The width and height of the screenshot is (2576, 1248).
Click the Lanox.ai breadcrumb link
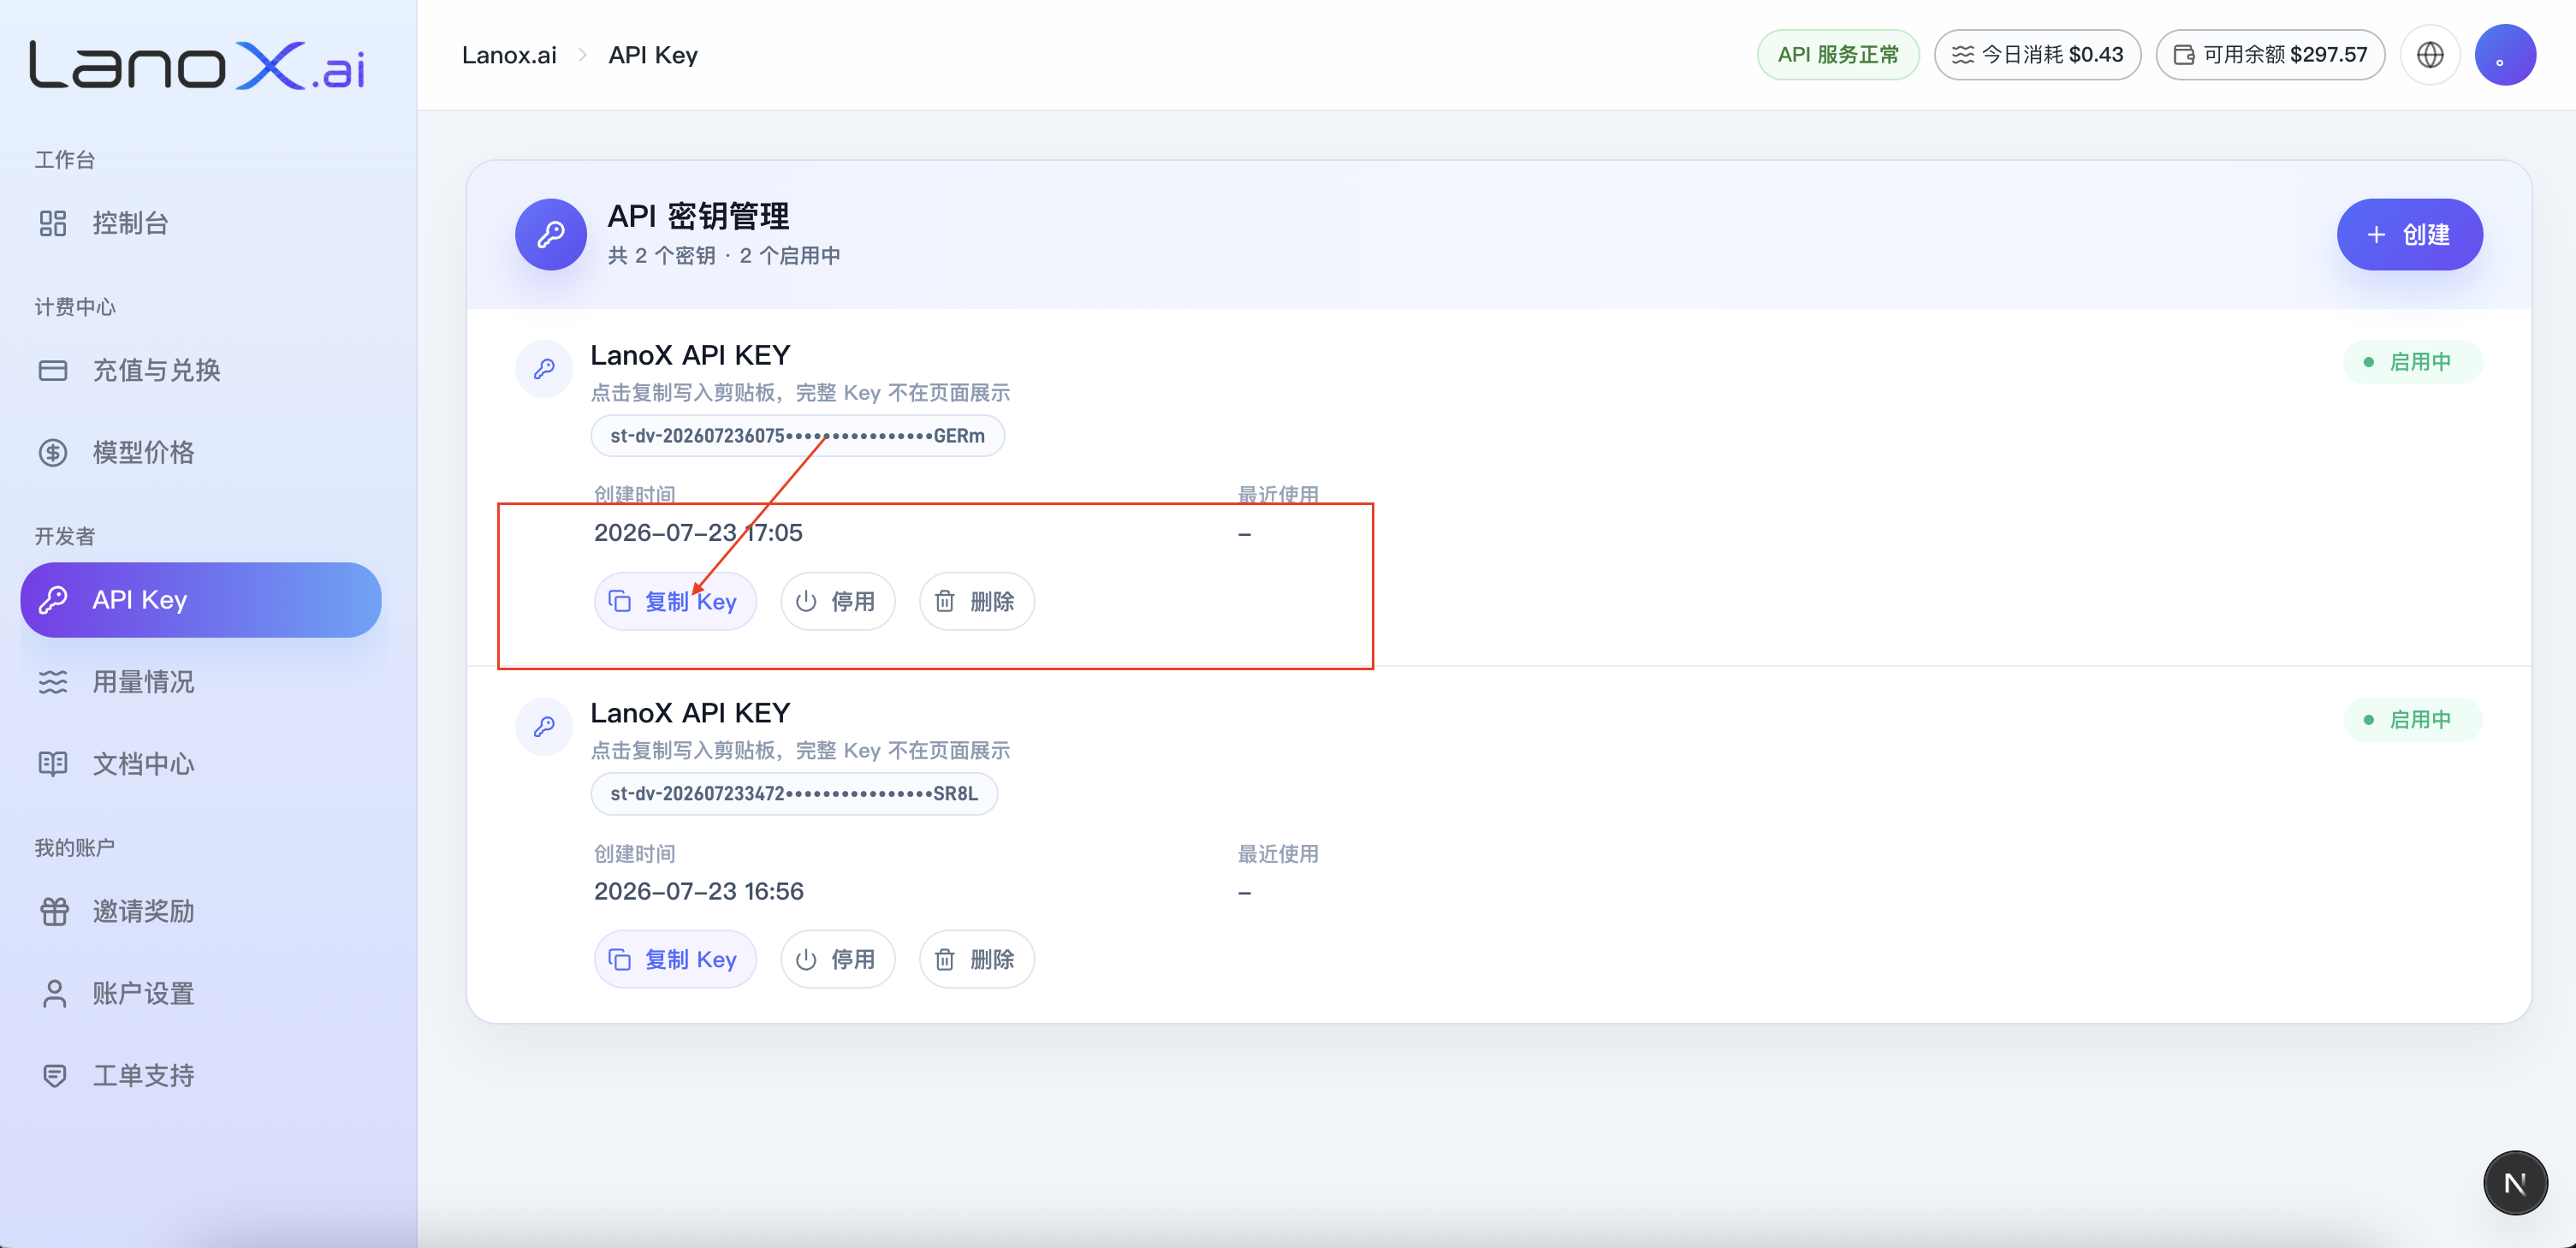pos(509,55)
